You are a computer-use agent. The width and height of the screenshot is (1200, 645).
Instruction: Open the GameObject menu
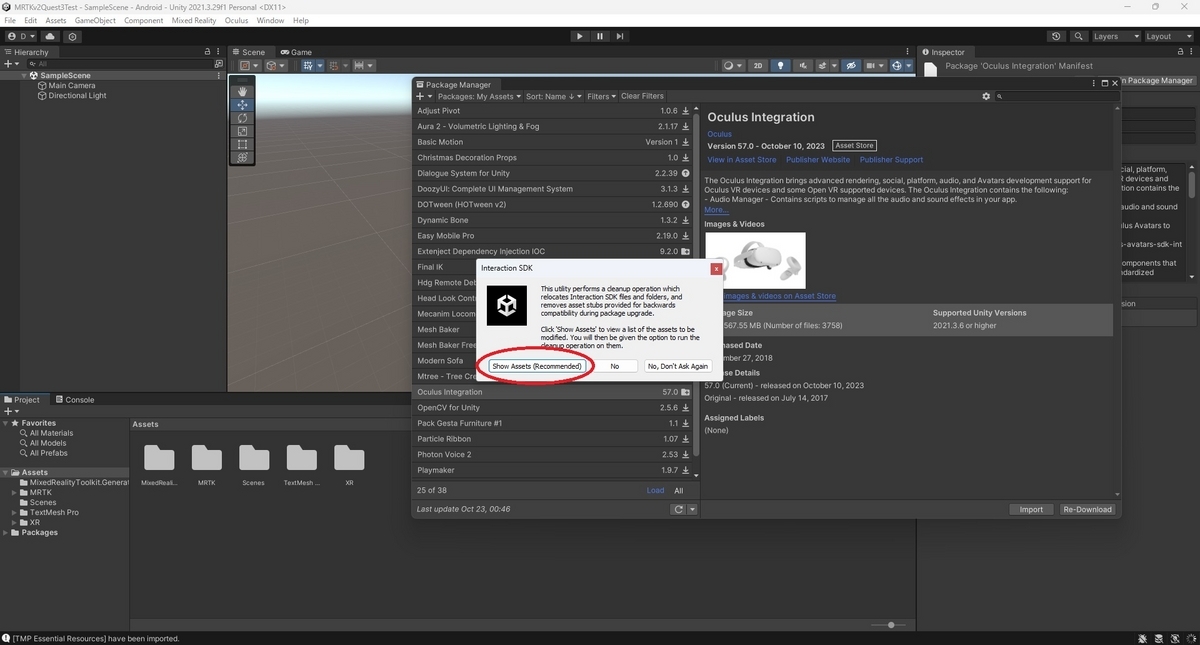pyautogui.click(x=95, y=20)
